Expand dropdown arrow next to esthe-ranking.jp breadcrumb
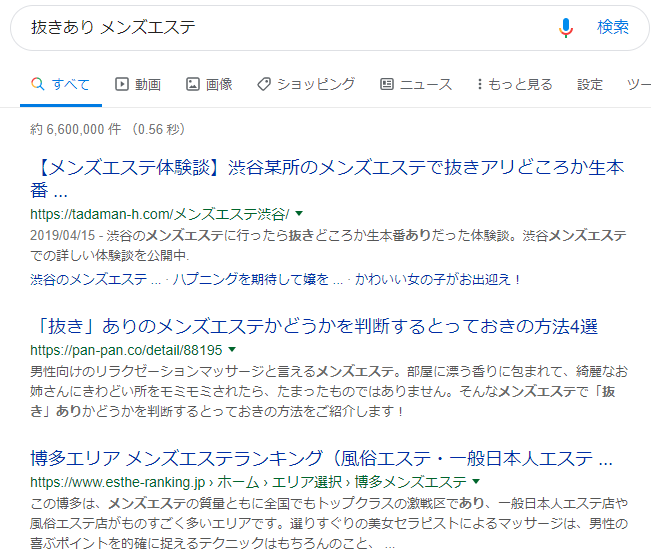 [x=476, y=481]
